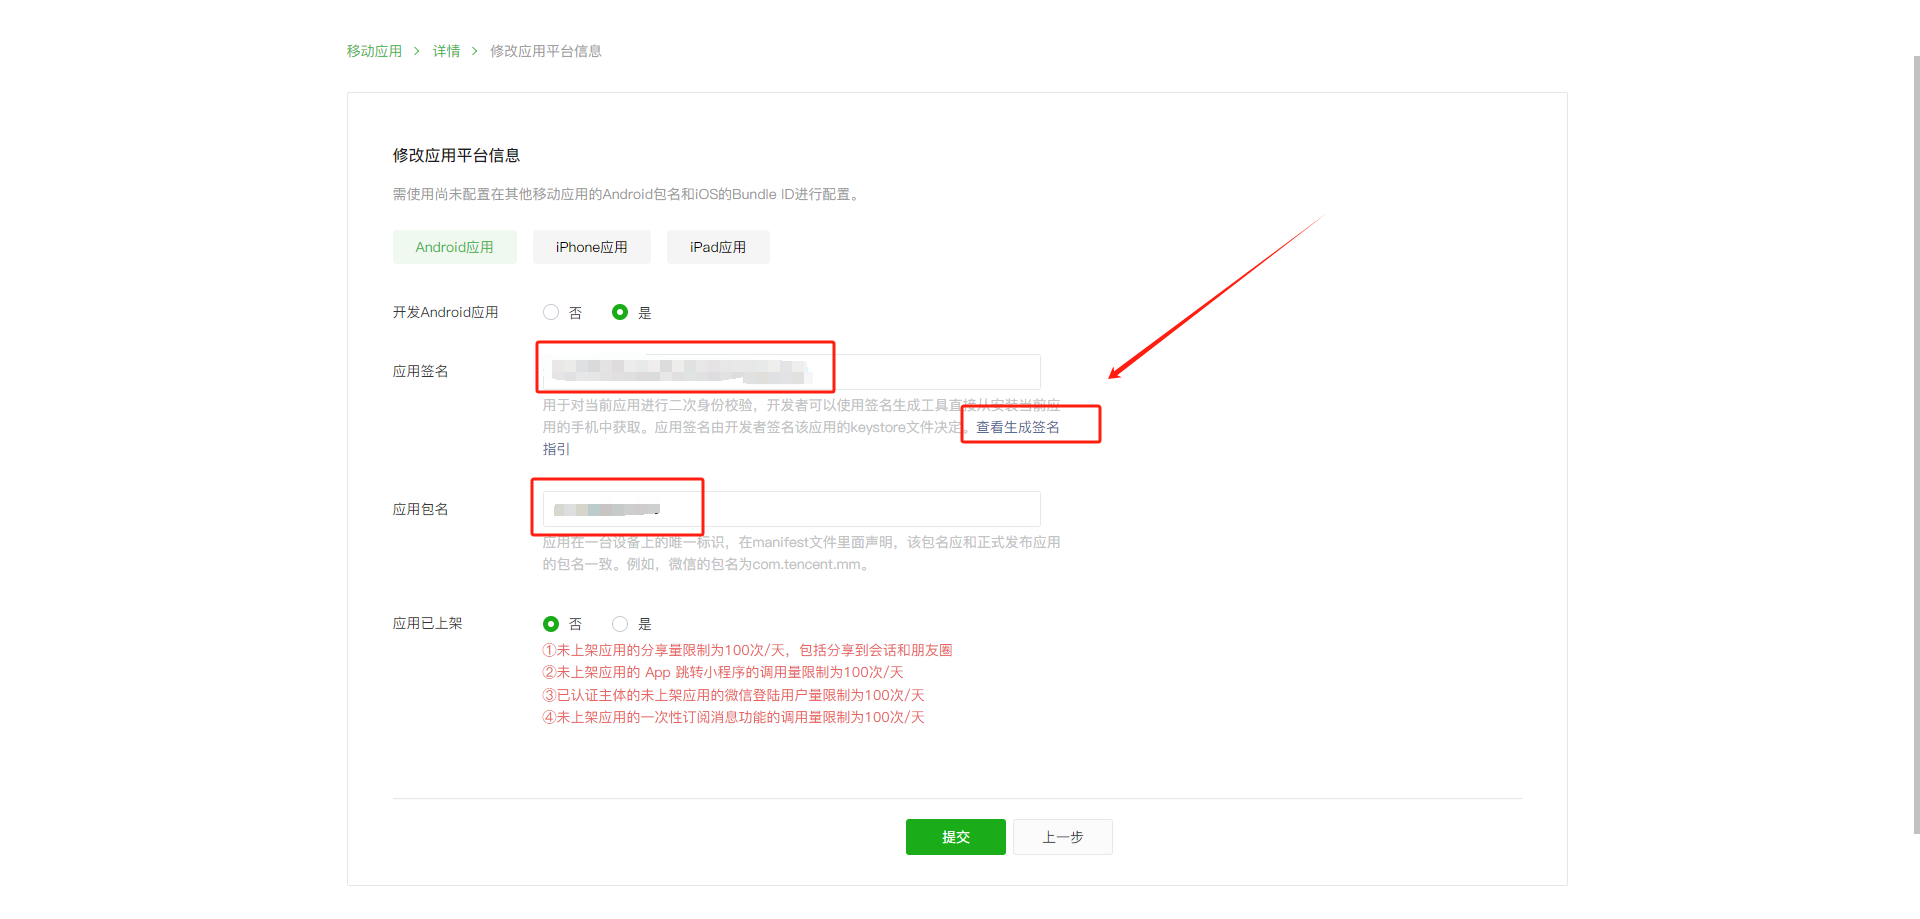Open the 移动应用 breadcrumb link
The height and width of the screenshot is (919, 1920).
click(374, 51)
